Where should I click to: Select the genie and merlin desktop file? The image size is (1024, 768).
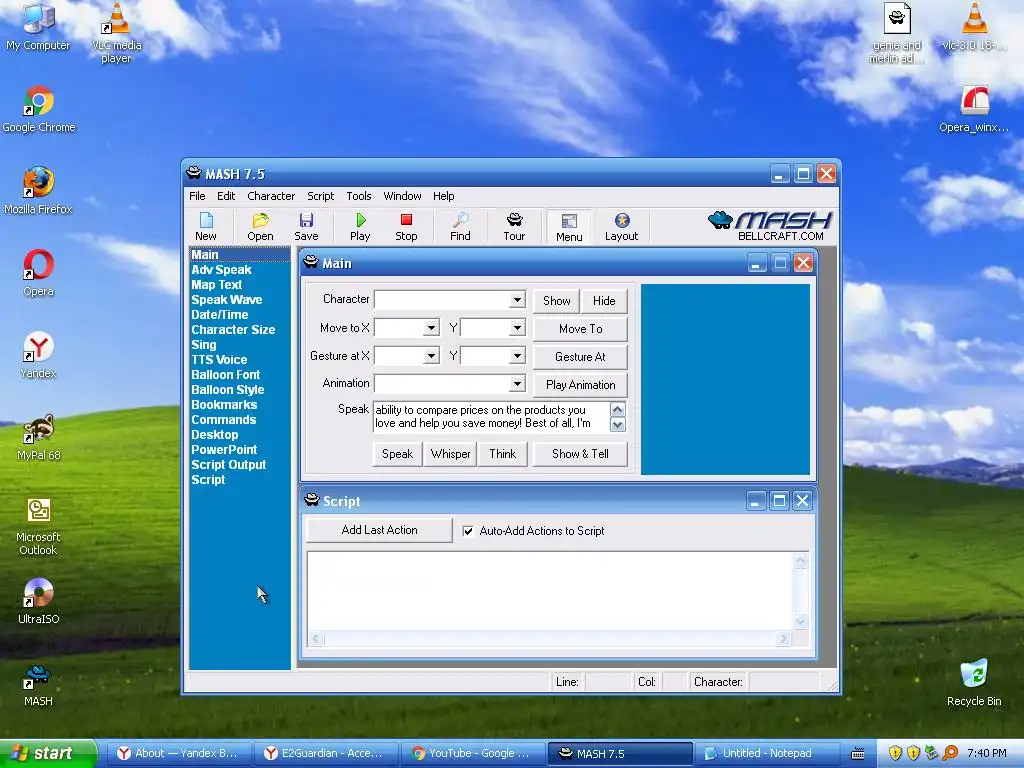click(x=897, y=33)
